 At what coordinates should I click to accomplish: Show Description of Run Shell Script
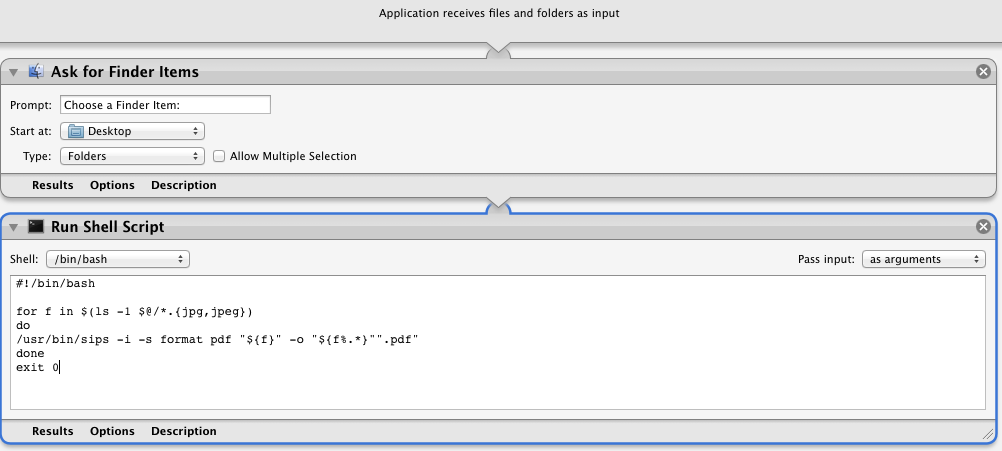coord(183,432)
